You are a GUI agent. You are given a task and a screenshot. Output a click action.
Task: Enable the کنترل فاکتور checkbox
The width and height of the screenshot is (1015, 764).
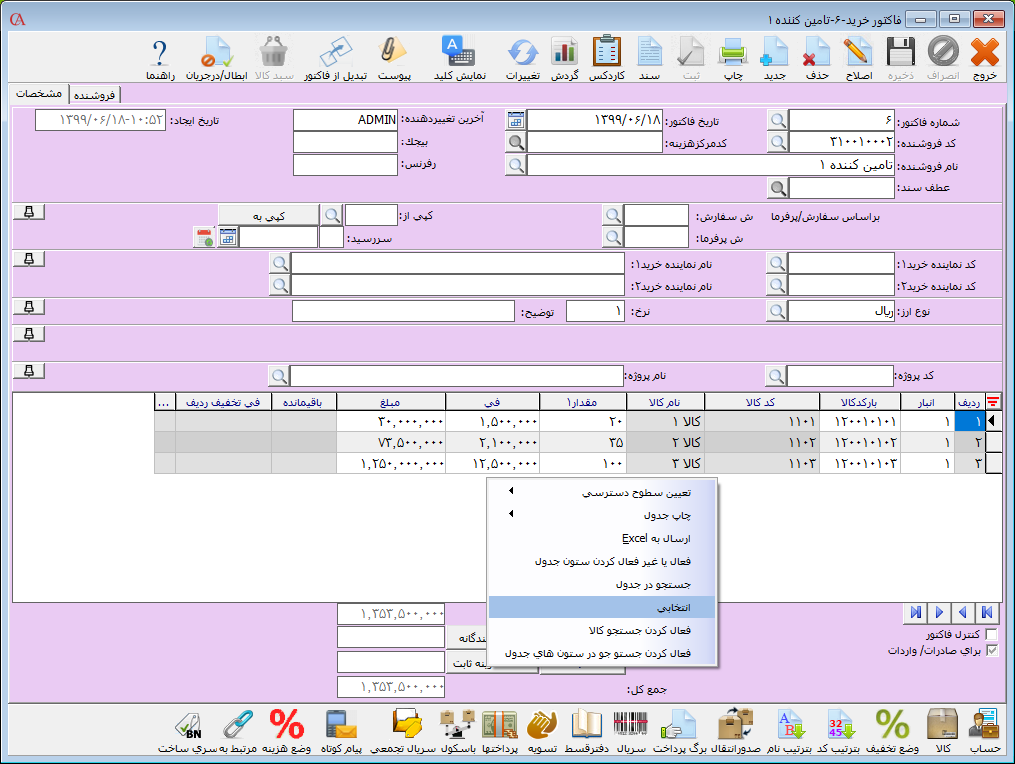[x=992, y=635]
